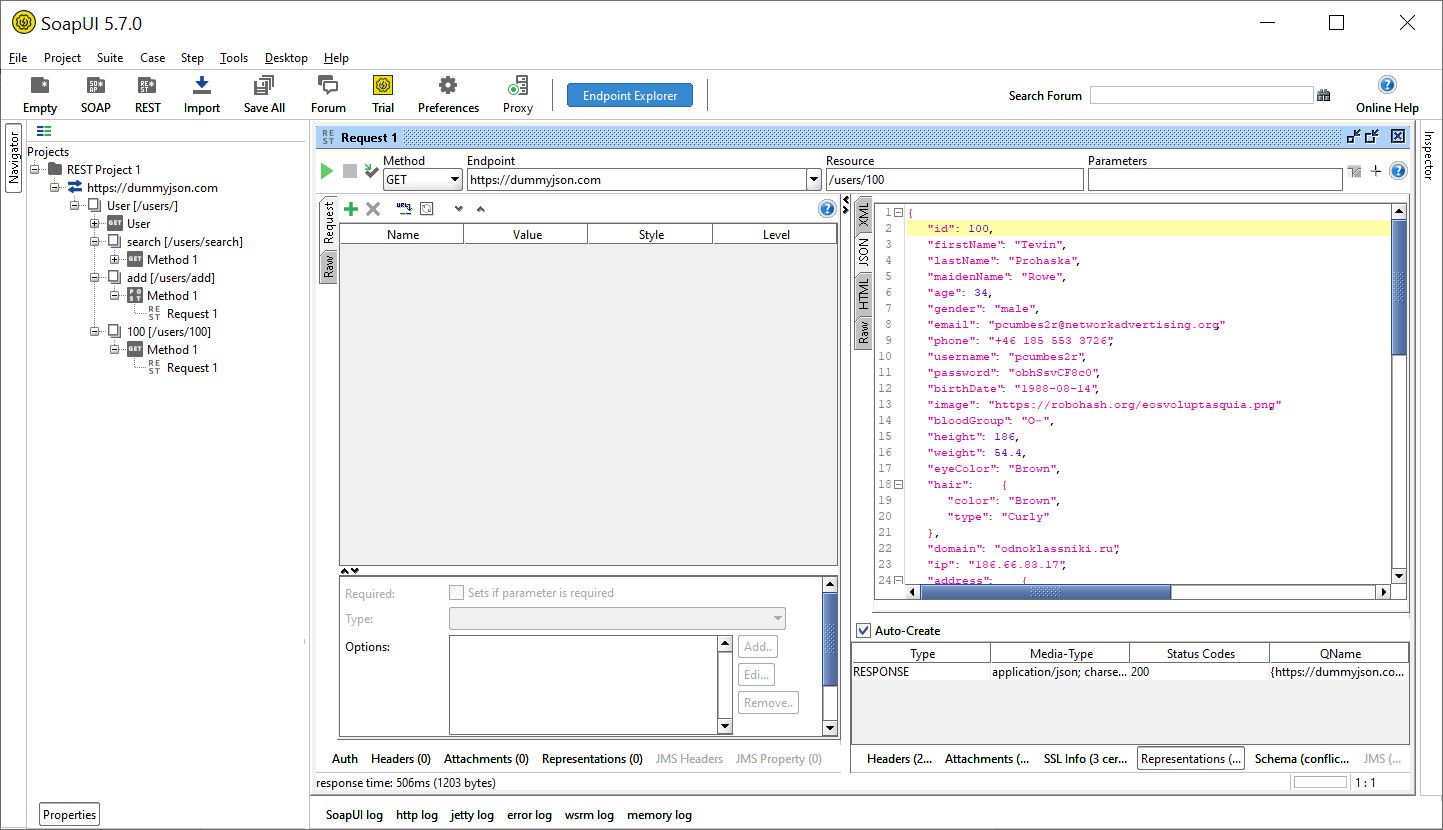Collapse the hair JSON node fold toggle
The width and height of the screenshot is (1443, 830).
(898, 485)
